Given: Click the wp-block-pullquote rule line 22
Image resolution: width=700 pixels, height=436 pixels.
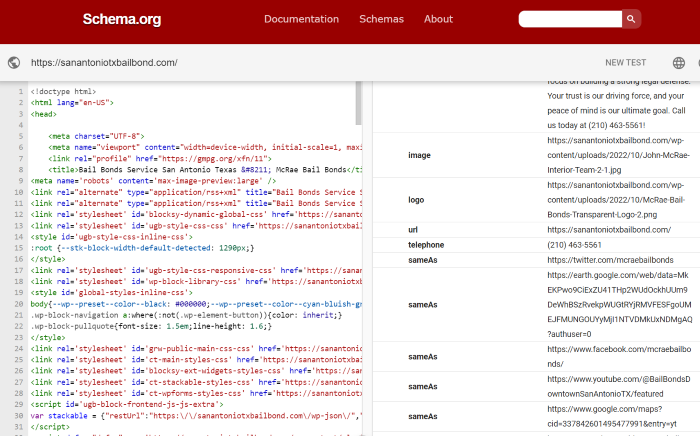Looking at the screenshot, I should (151, 326).
